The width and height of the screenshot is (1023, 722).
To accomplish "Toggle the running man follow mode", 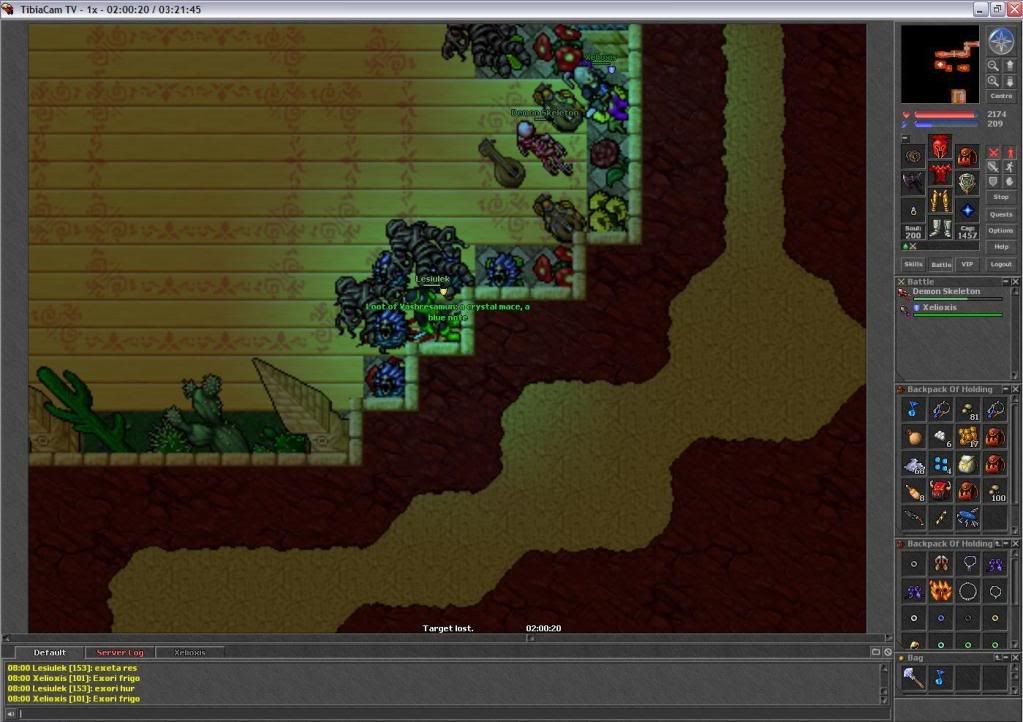I will [x=1009, y=167].
